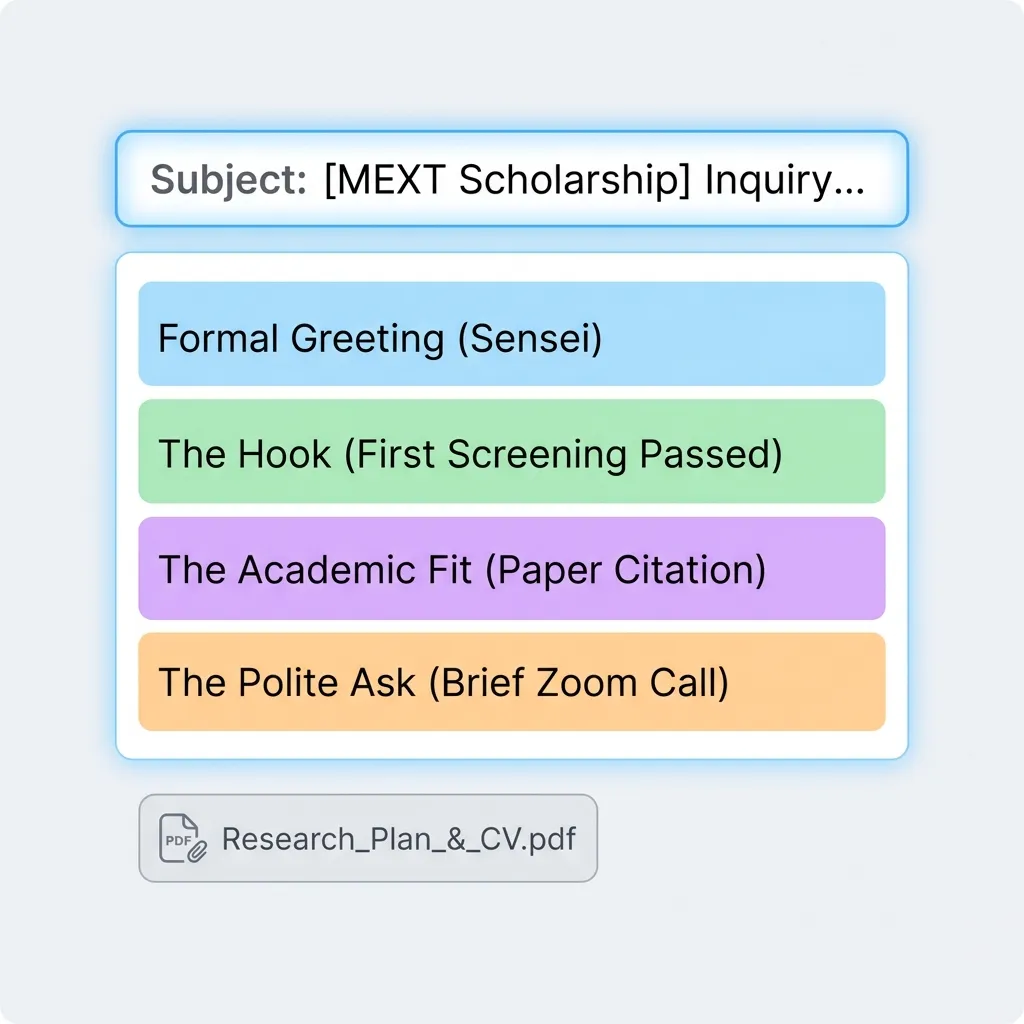Select the green The Hook block
The image size is (1024, 1024).
tap(512, 451)
